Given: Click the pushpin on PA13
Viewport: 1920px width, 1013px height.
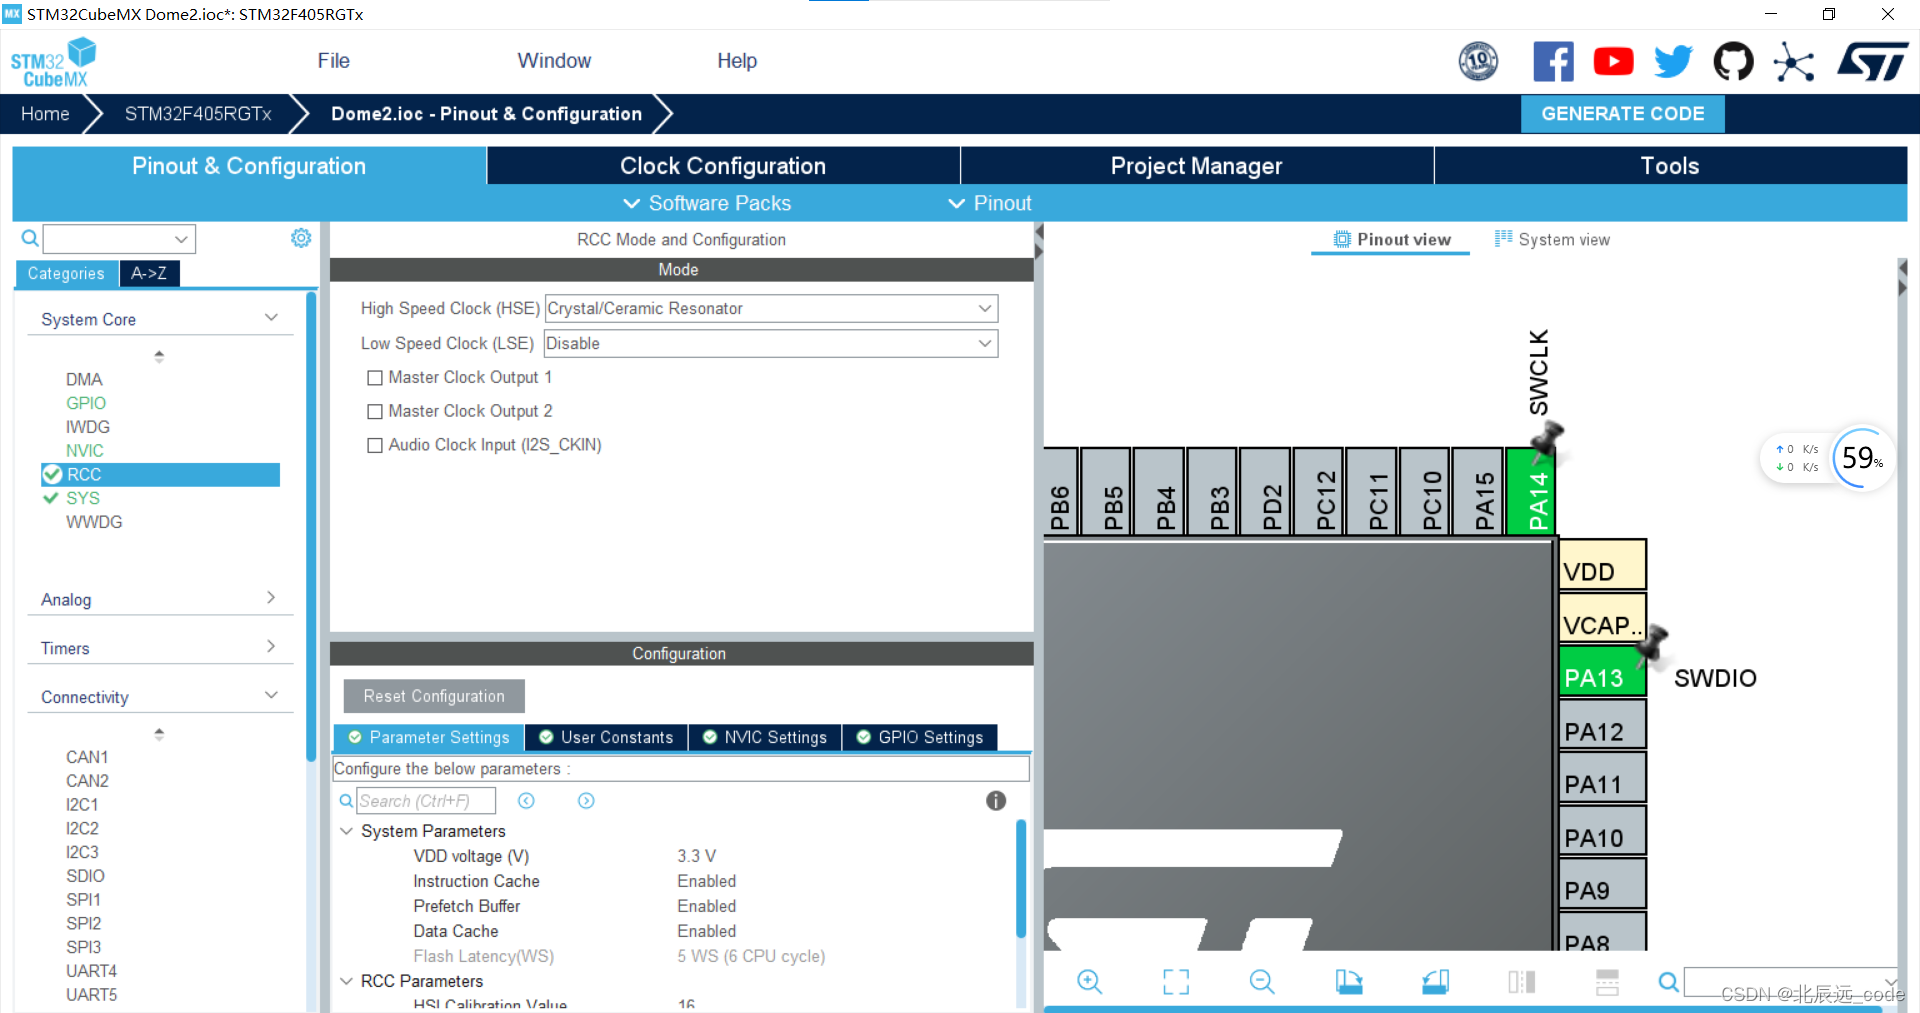Looking at the screenshot, I should click(x=1651, y=645).
